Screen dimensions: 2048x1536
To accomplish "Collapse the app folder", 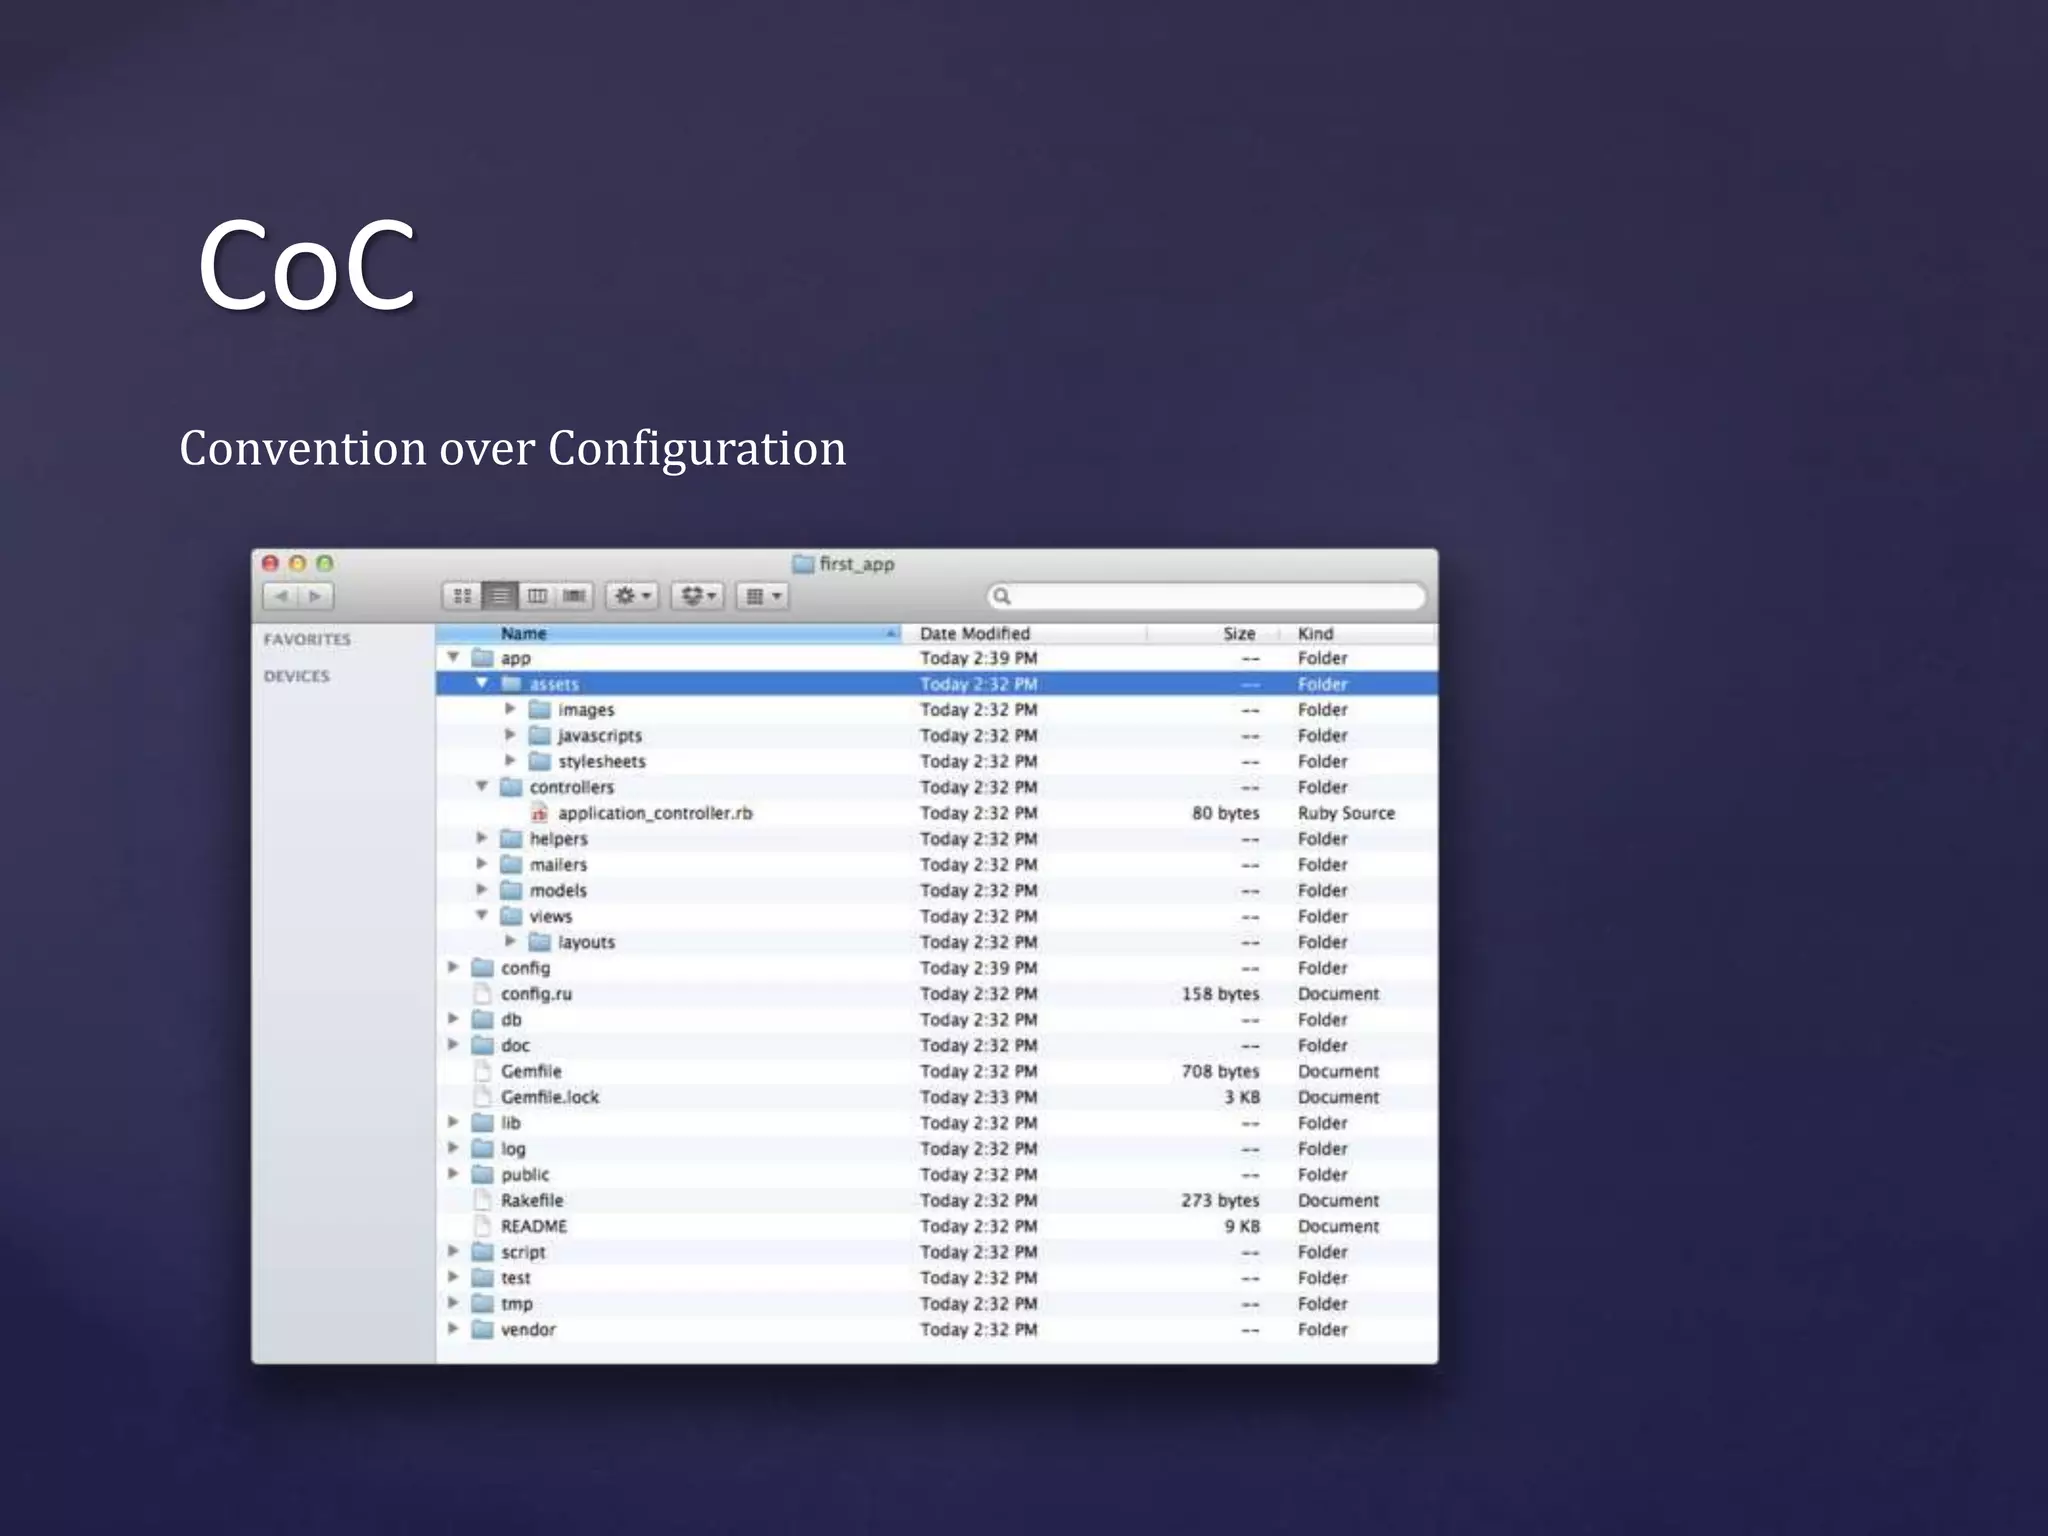I will click(453, 657).
